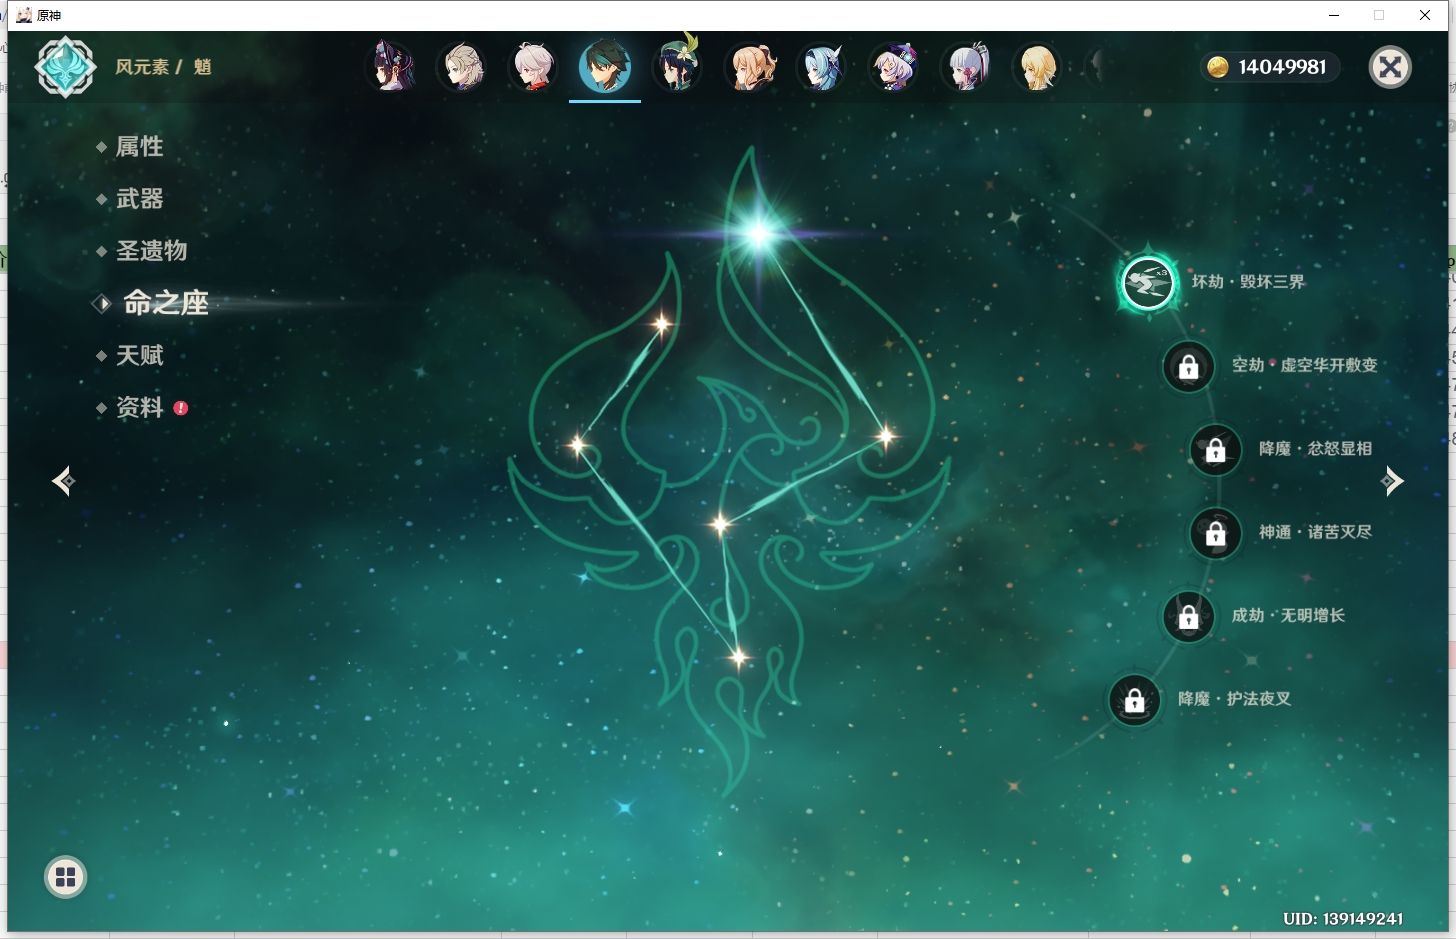Select the silver-haired character portrait
Screen dimensions: 1456x939
click(966, 67)
